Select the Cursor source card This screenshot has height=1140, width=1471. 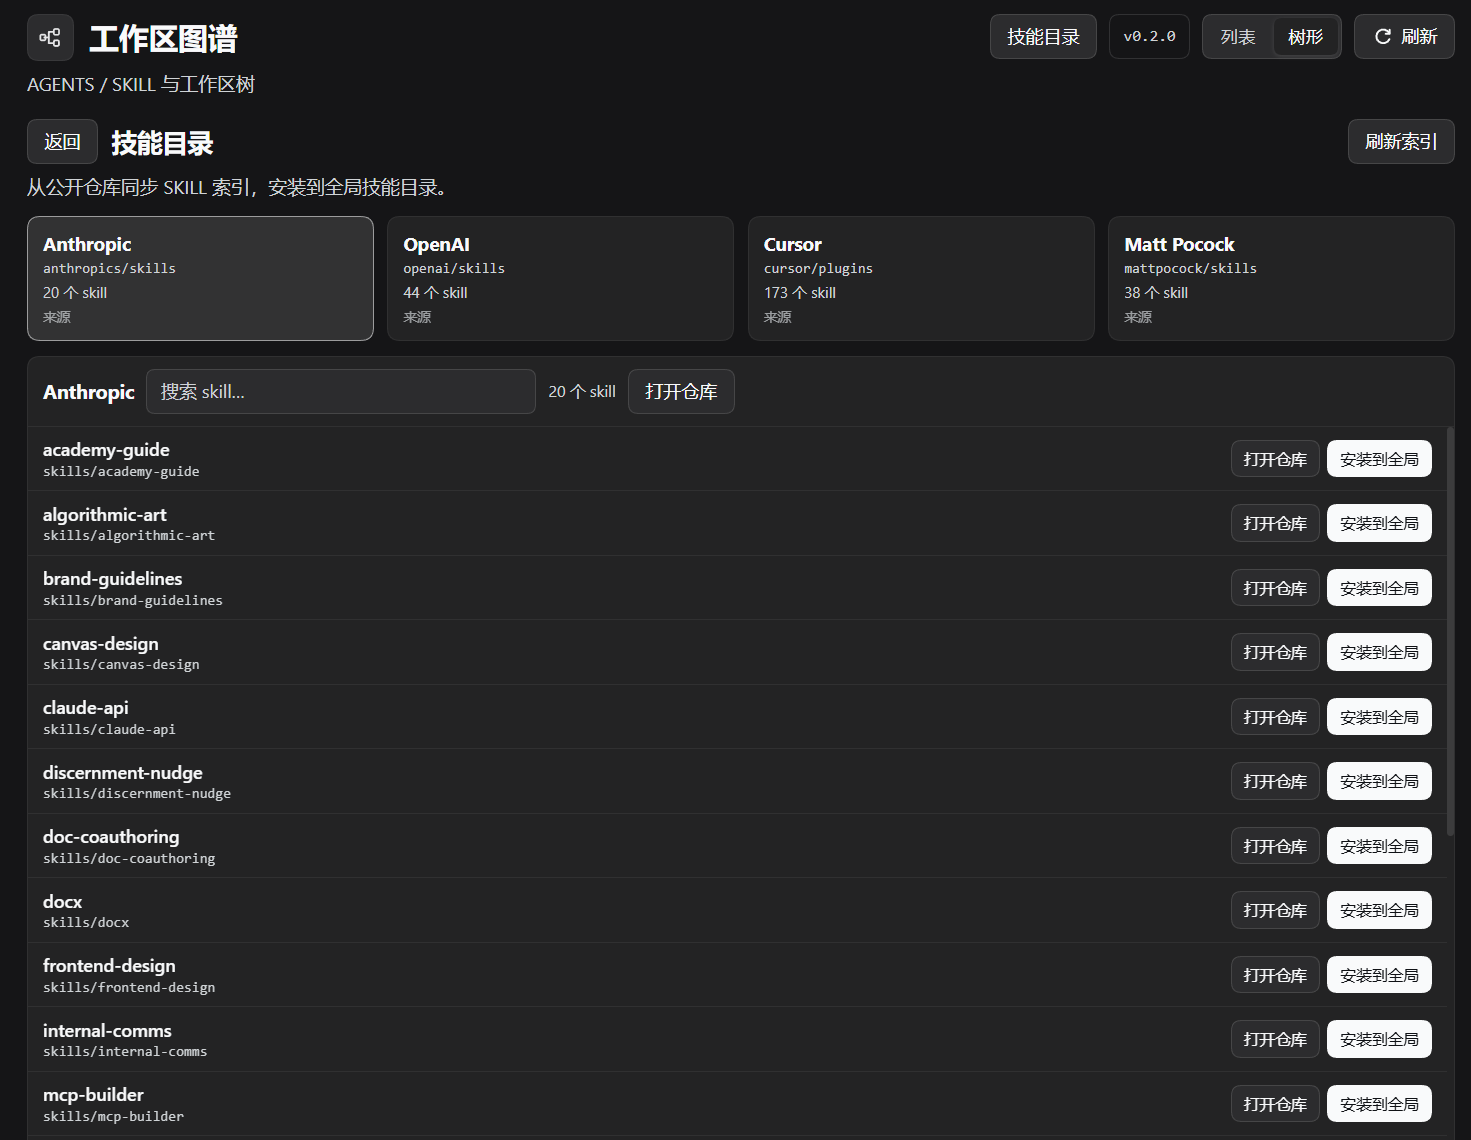click(921, 279)
